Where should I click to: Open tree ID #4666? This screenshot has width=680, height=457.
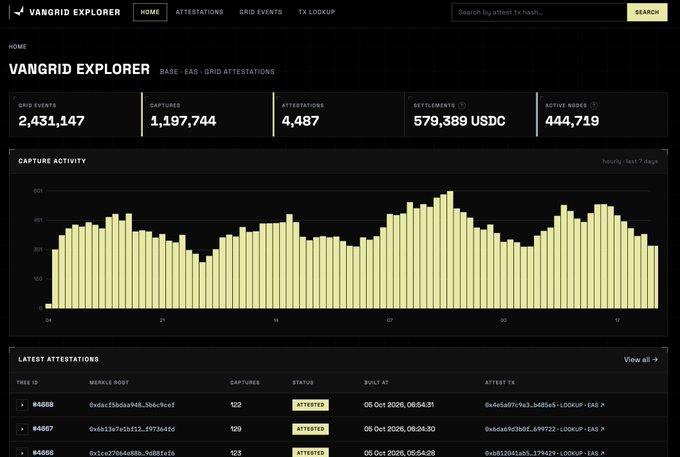click(43, 453)
